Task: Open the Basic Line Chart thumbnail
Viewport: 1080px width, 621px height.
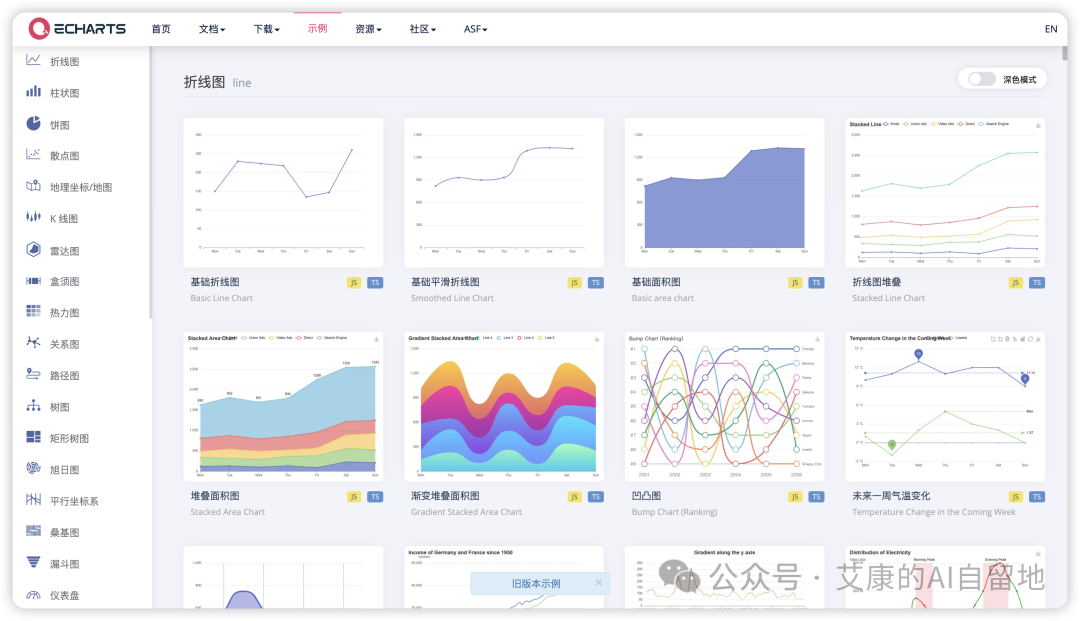Action: (x=283, y=193)
